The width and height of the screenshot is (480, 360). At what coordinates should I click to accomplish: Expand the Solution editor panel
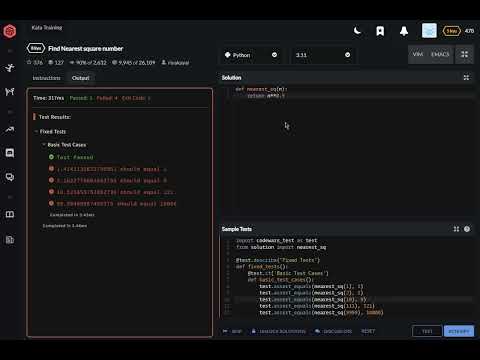pos(466,78)
